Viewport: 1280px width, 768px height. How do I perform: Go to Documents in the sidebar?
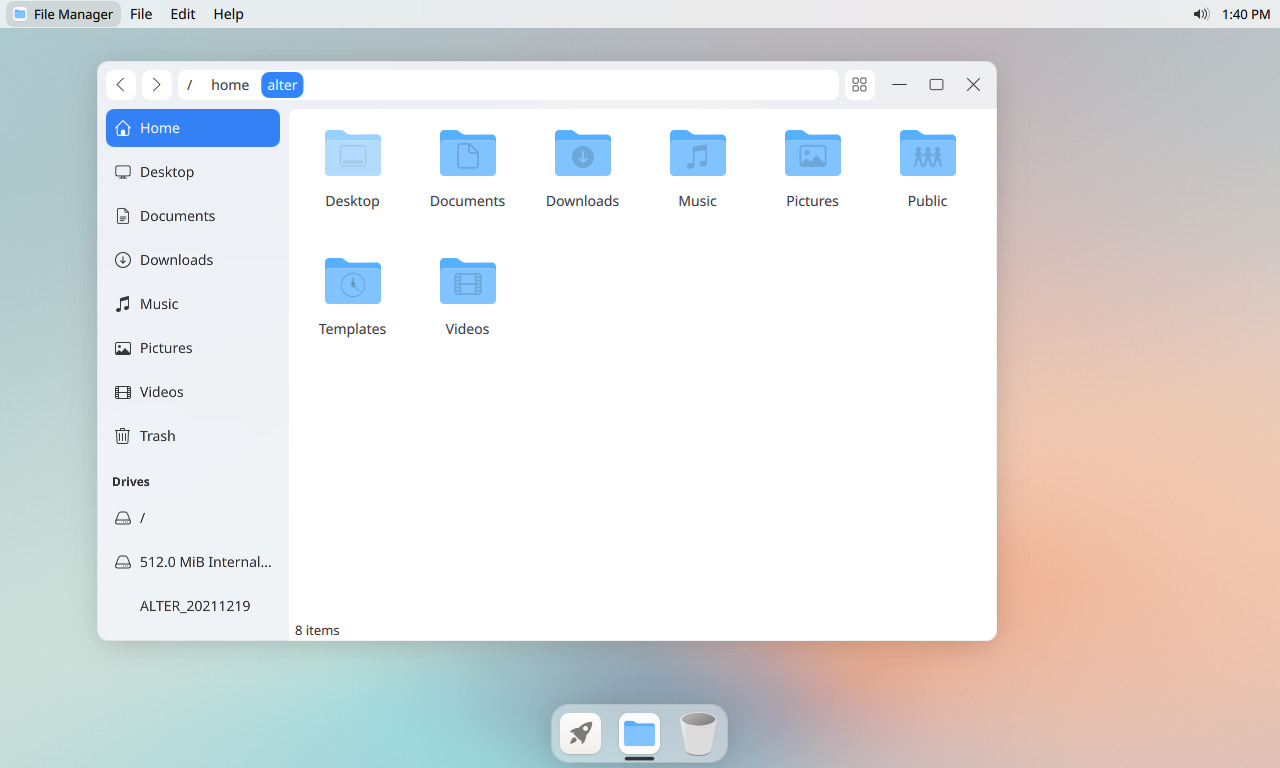[193, 216]
